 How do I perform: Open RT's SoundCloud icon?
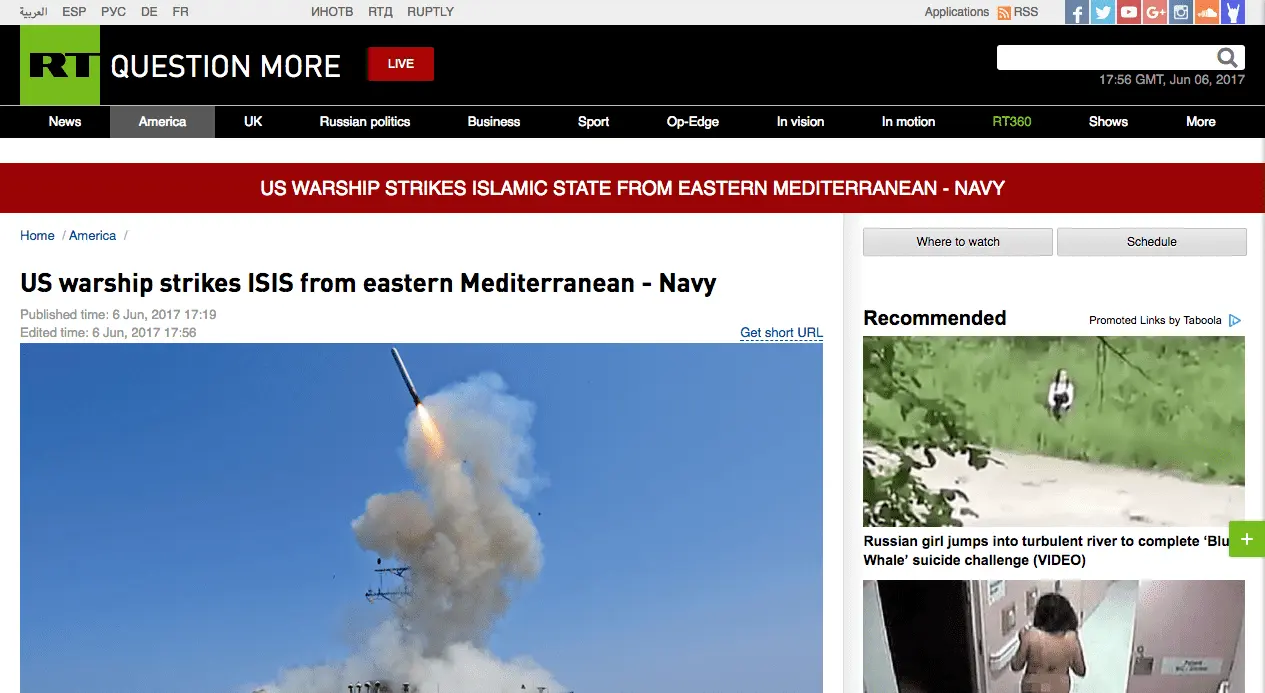pyautogui.click(x=1207, y=12)
